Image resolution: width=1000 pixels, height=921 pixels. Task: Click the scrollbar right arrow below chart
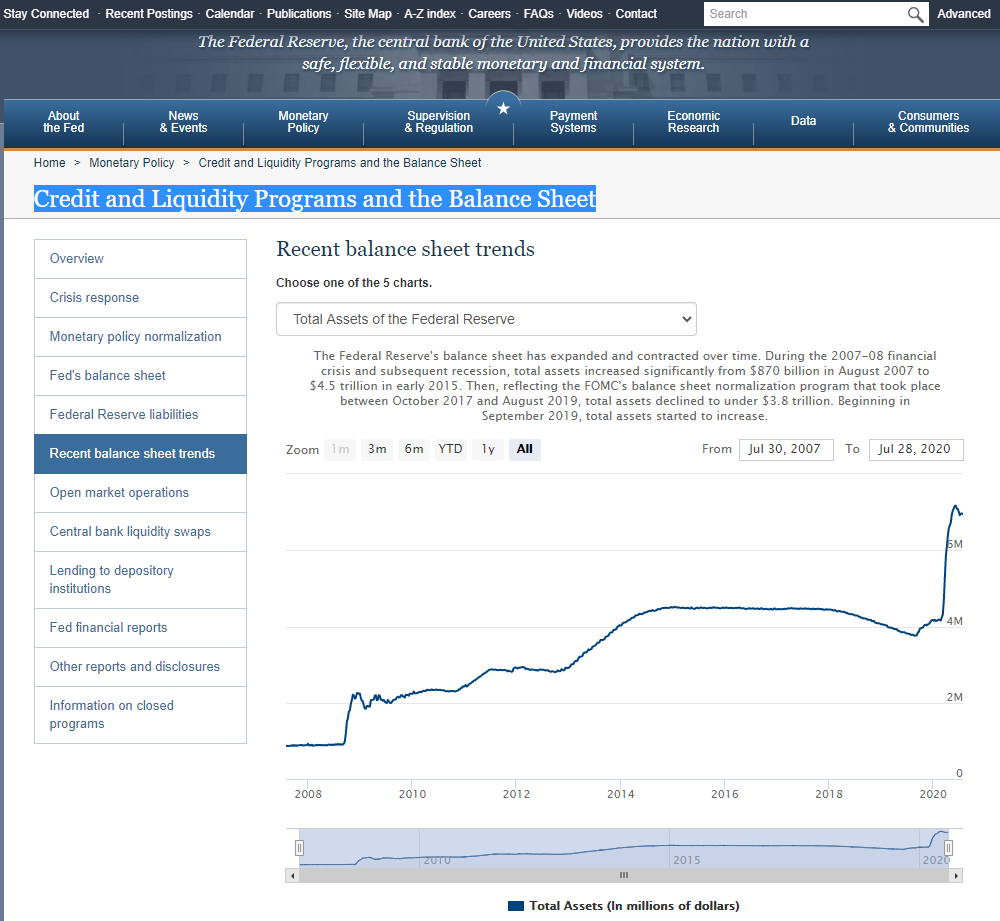pyautogui.click(x=956, y=876)
